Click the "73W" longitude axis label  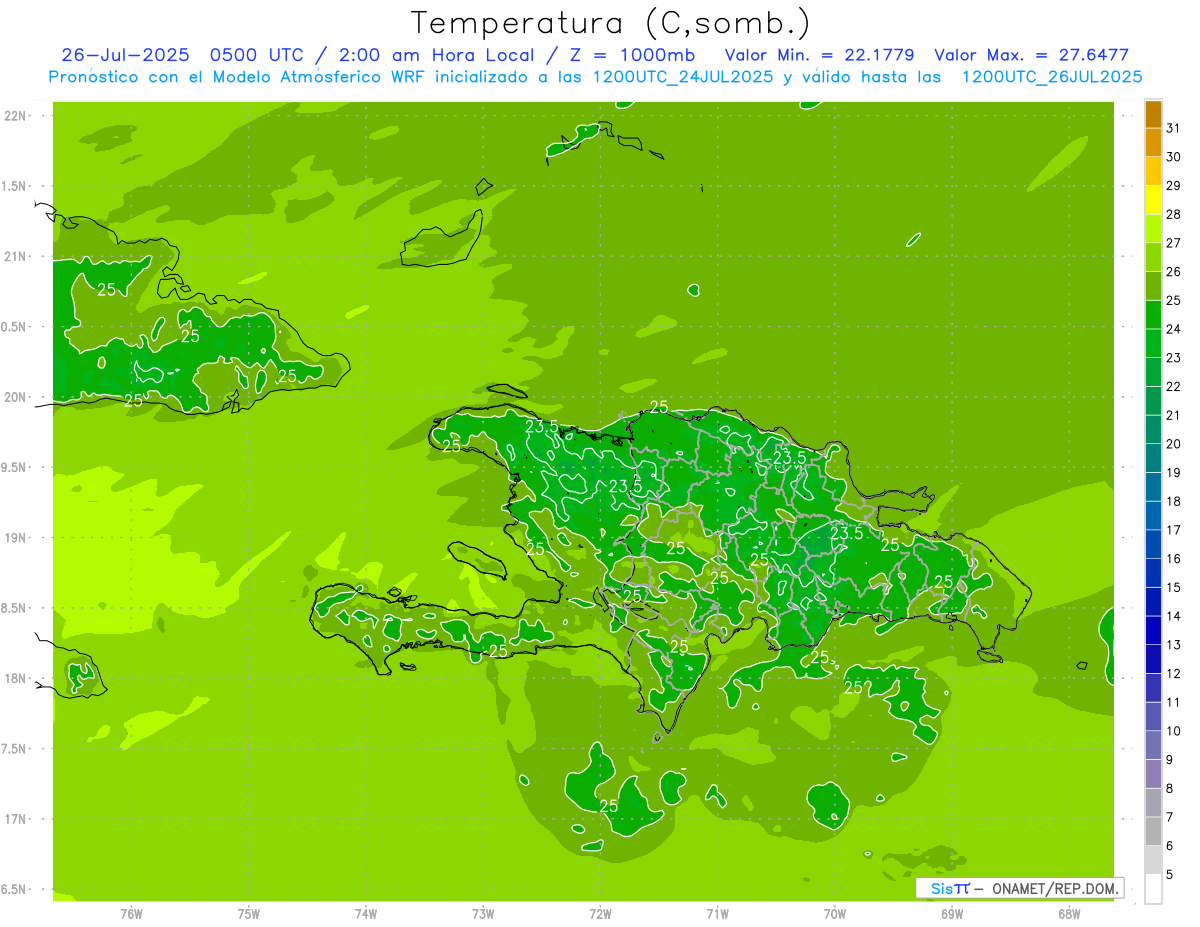[483, 914]
